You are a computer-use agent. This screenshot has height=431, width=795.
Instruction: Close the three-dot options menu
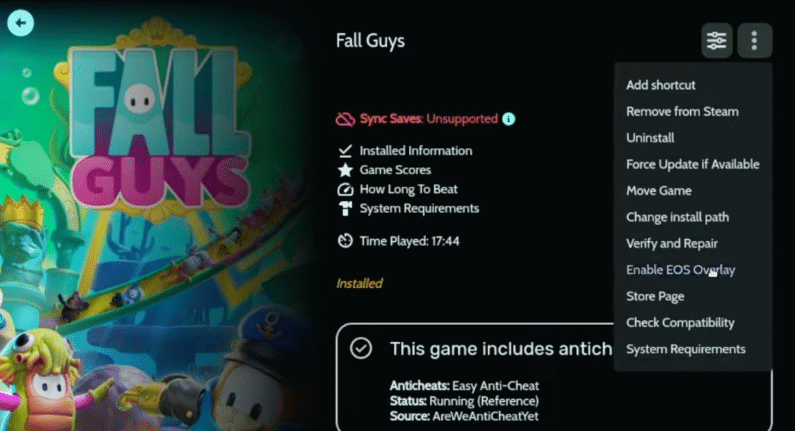pyautogui.click(x=754, y=40)
